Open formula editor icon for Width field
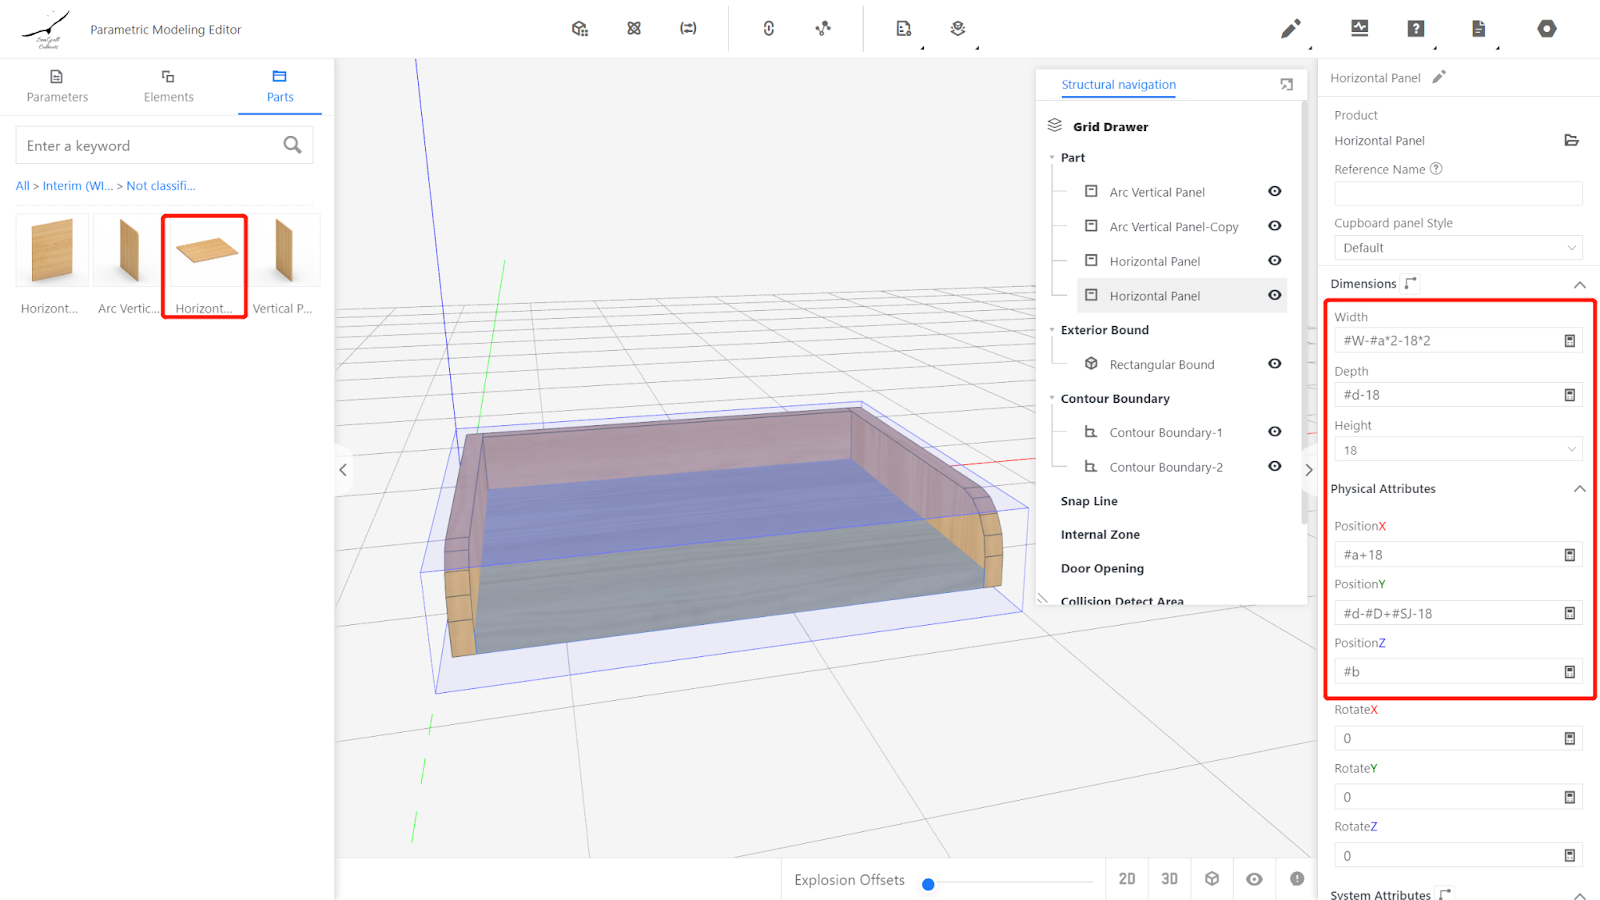This screenshot has height=900, width=1600. point(1569,341)
